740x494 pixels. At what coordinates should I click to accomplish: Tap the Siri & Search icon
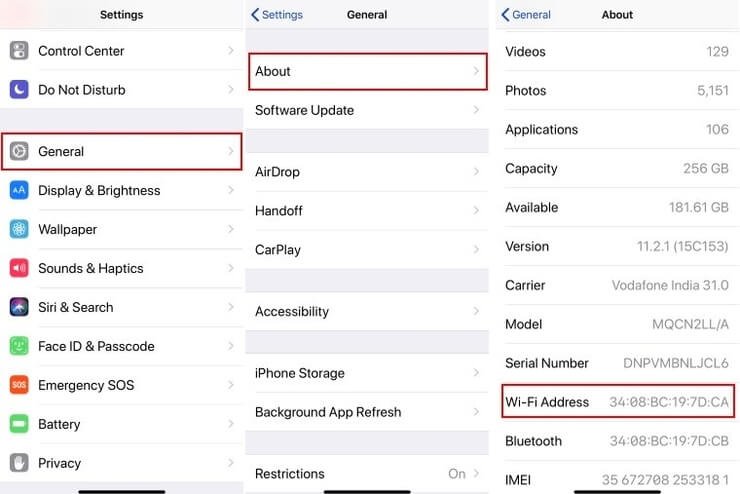(x=19, y=307)
